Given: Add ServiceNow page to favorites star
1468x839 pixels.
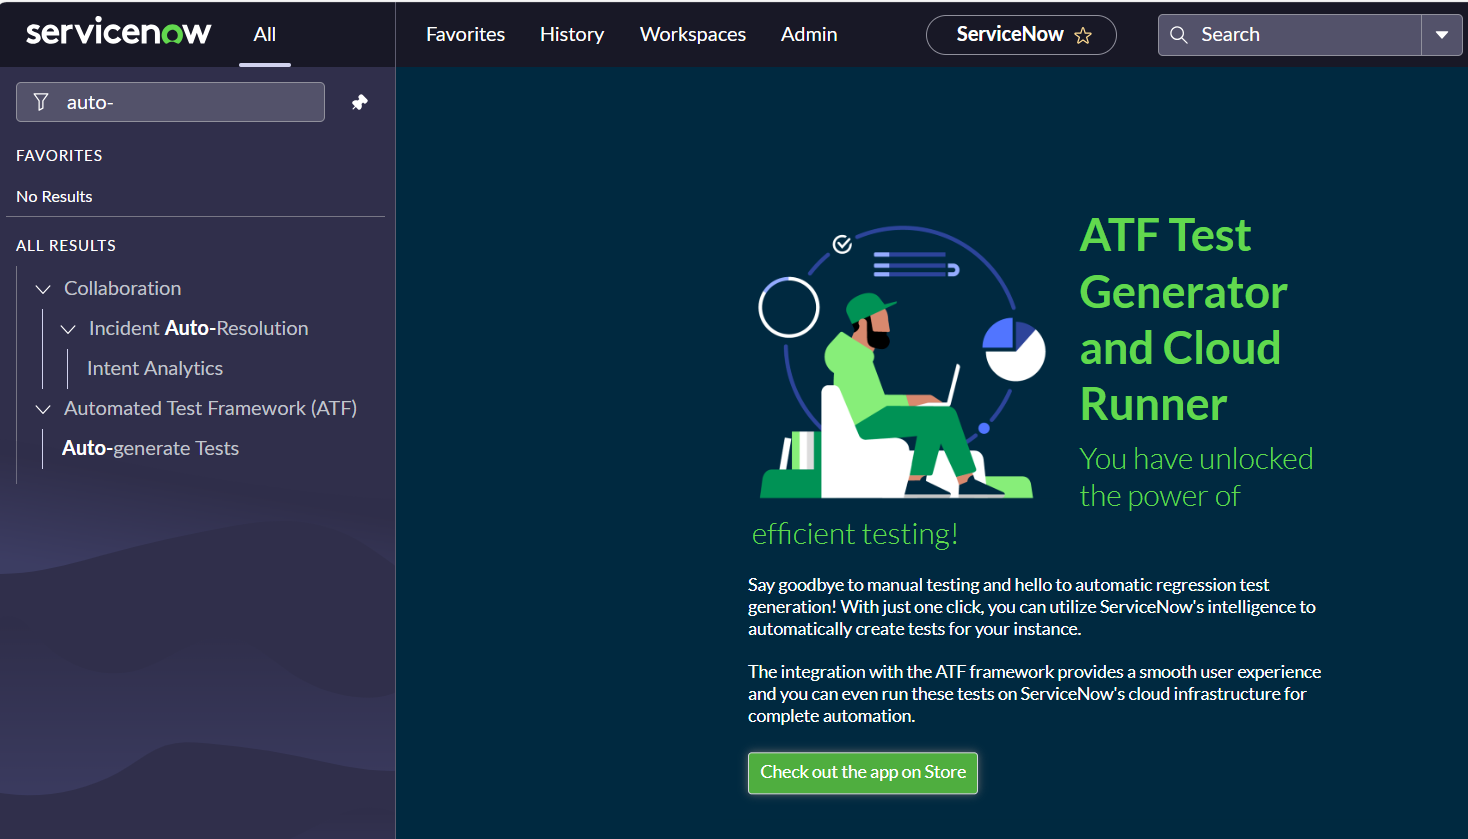Looking at the screenshot, I should 1083,35.
